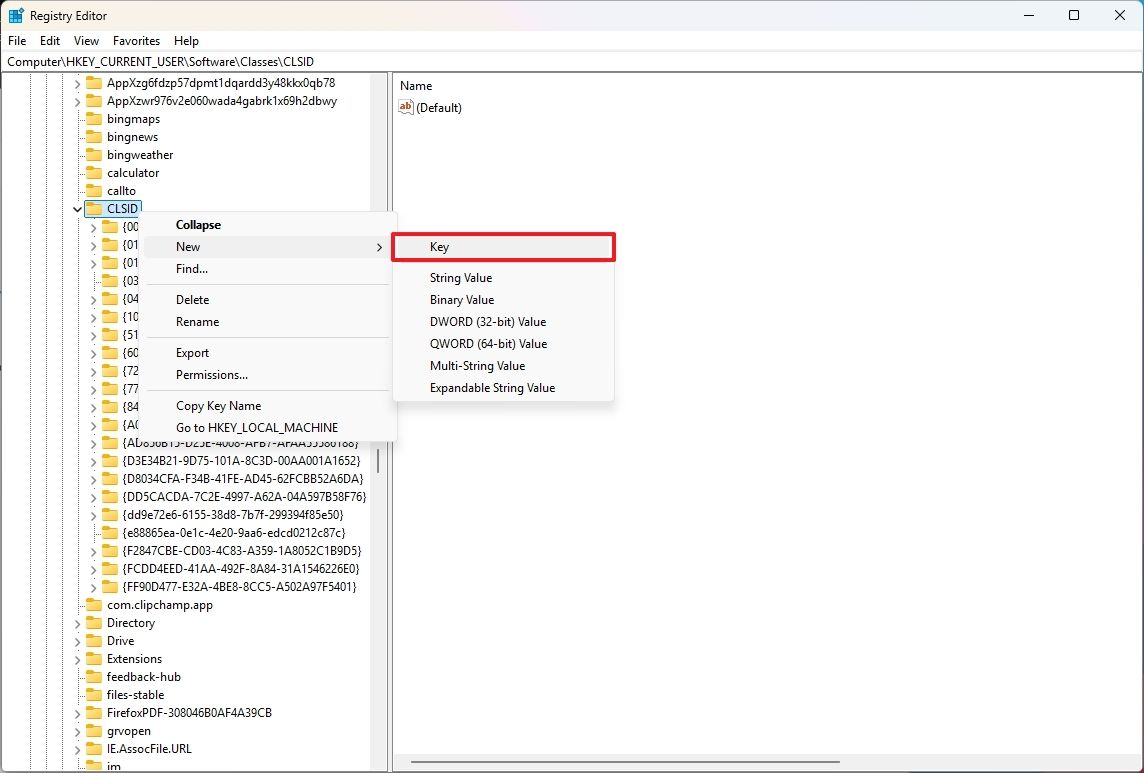Expand the Drive key
Image resolution: width=1144 pixels, height=773 pixels.
click(x=78, y=640)
